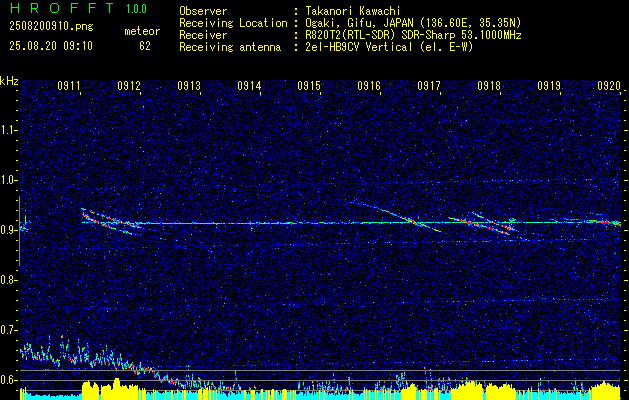The width and height of the screenshot is (629, 400).
Task: Click the 1.0 kHz axis label
Action: [9, 180]
